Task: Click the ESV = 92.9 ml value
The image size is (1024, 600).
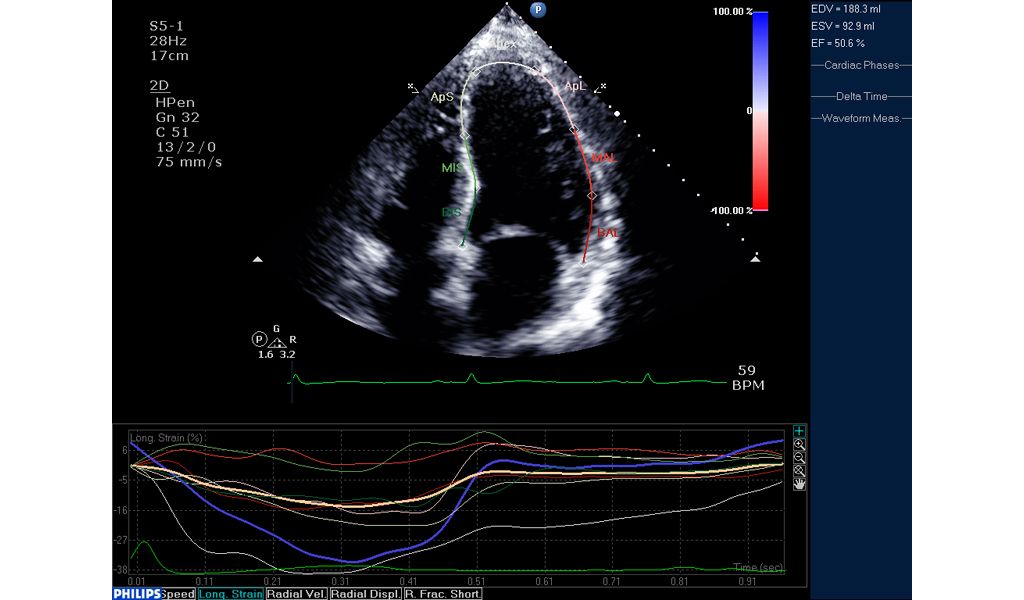Action: 842,26
